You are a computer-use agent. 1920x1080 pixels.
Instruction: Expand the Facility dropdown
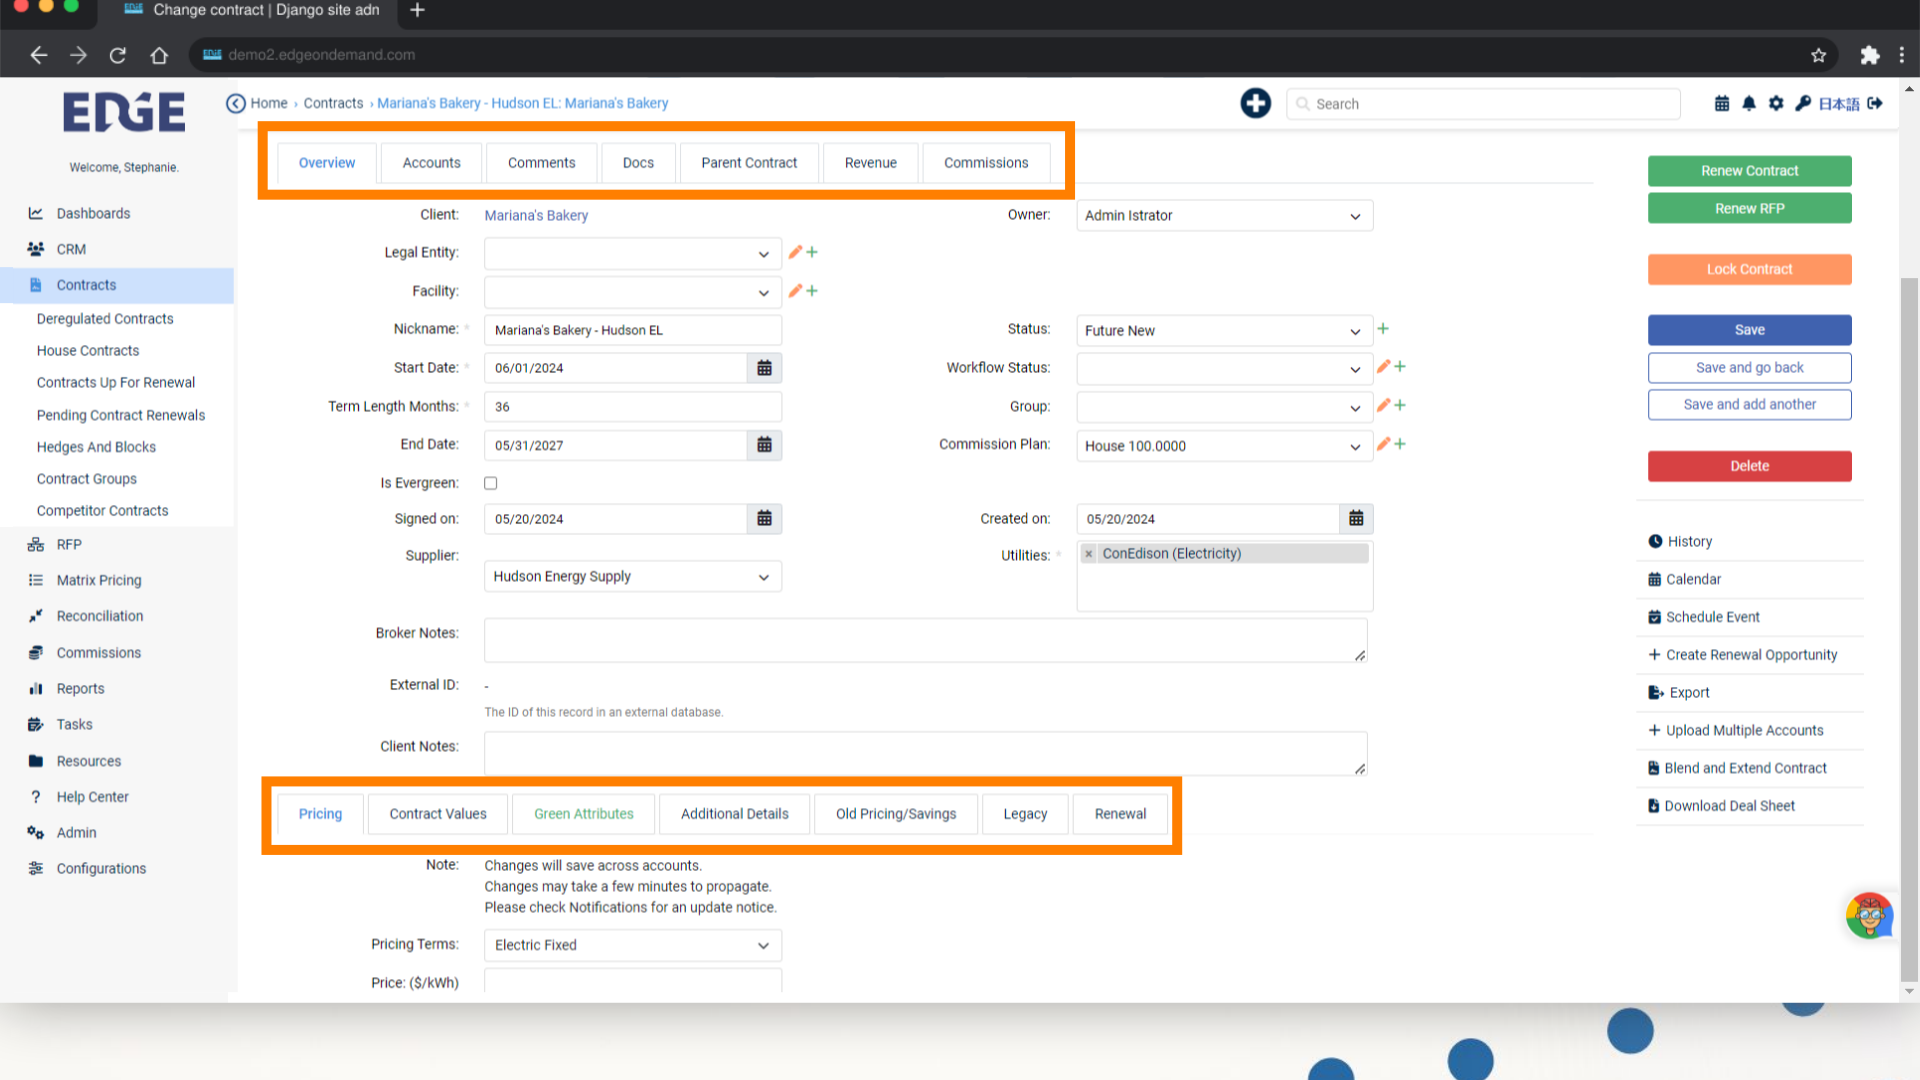633,292
